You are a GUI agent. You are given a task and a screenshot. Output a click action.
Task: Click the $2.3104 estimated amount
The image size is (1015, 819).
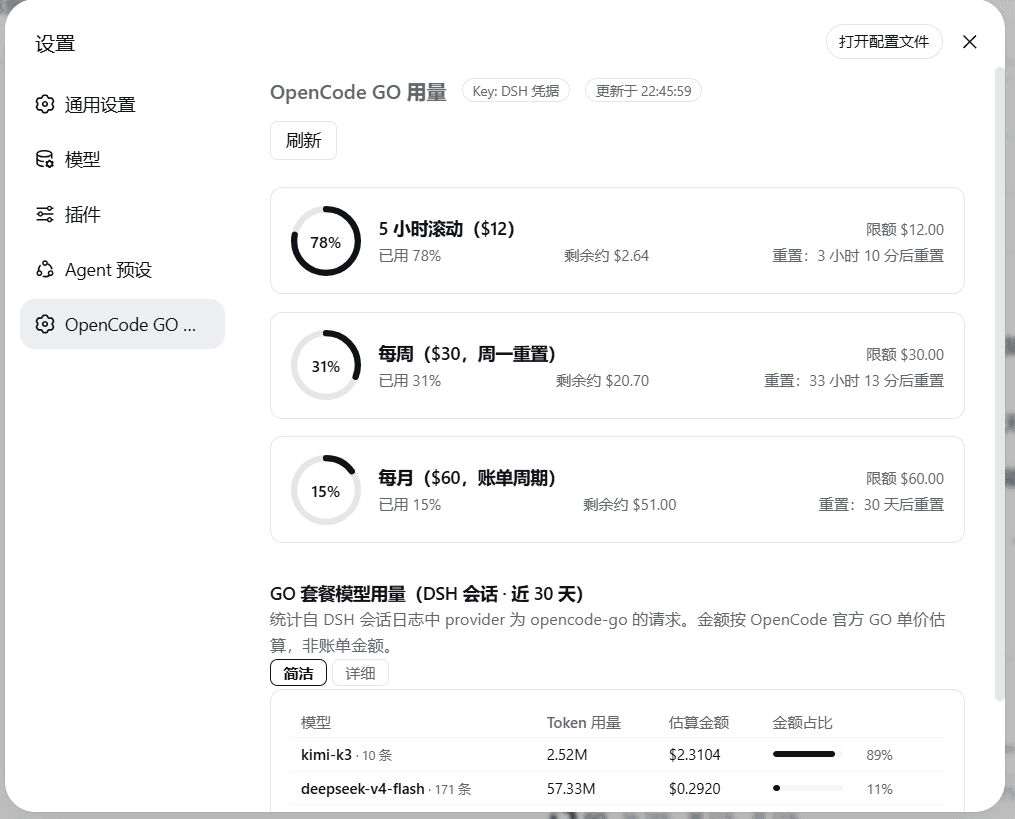[x=695, y=755]
